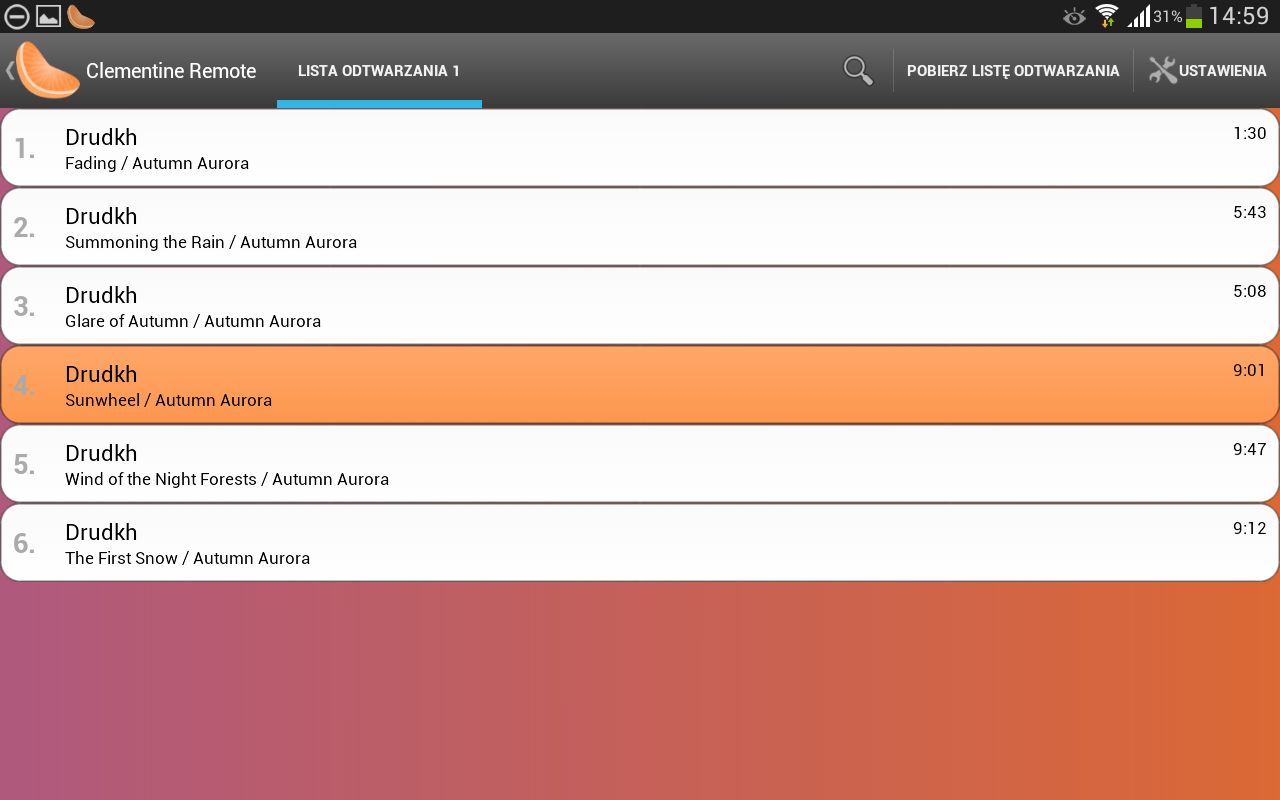Click track number 2.
This screenshot has width=1280, height=800.
[24, 228]
